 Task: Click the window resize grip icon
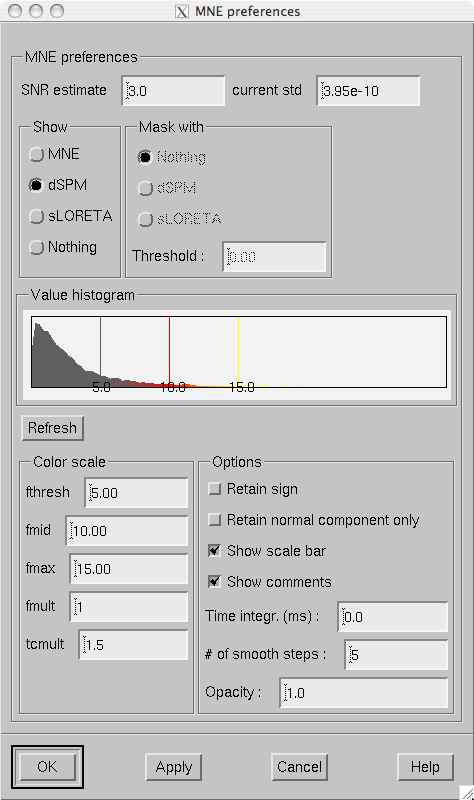pyautogui.click(x=467, y=793)
